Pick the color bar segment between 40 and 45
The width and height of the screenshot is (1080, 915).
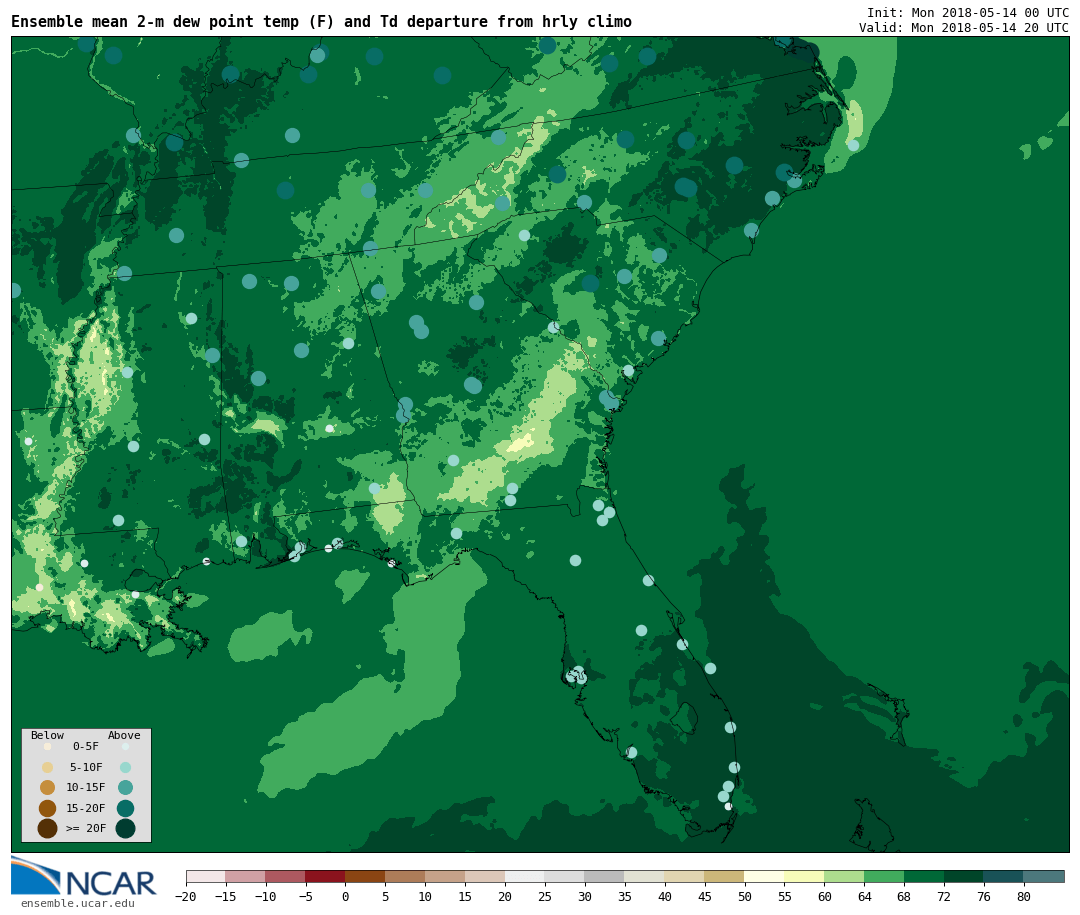click(685, 876)
